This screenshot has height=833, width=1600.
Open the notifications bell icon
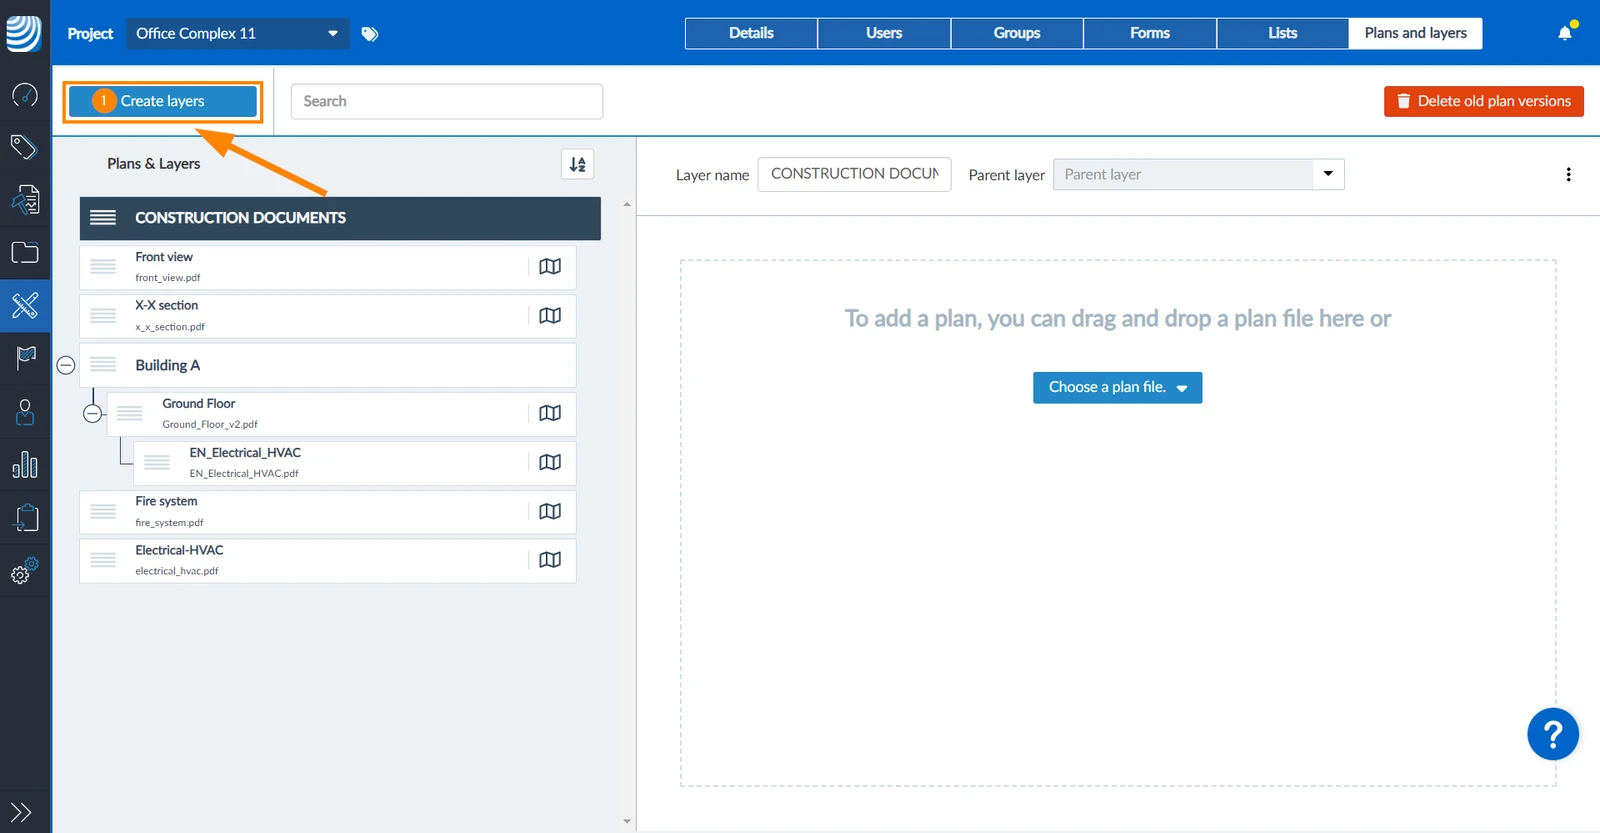(x=1565, y=33)
